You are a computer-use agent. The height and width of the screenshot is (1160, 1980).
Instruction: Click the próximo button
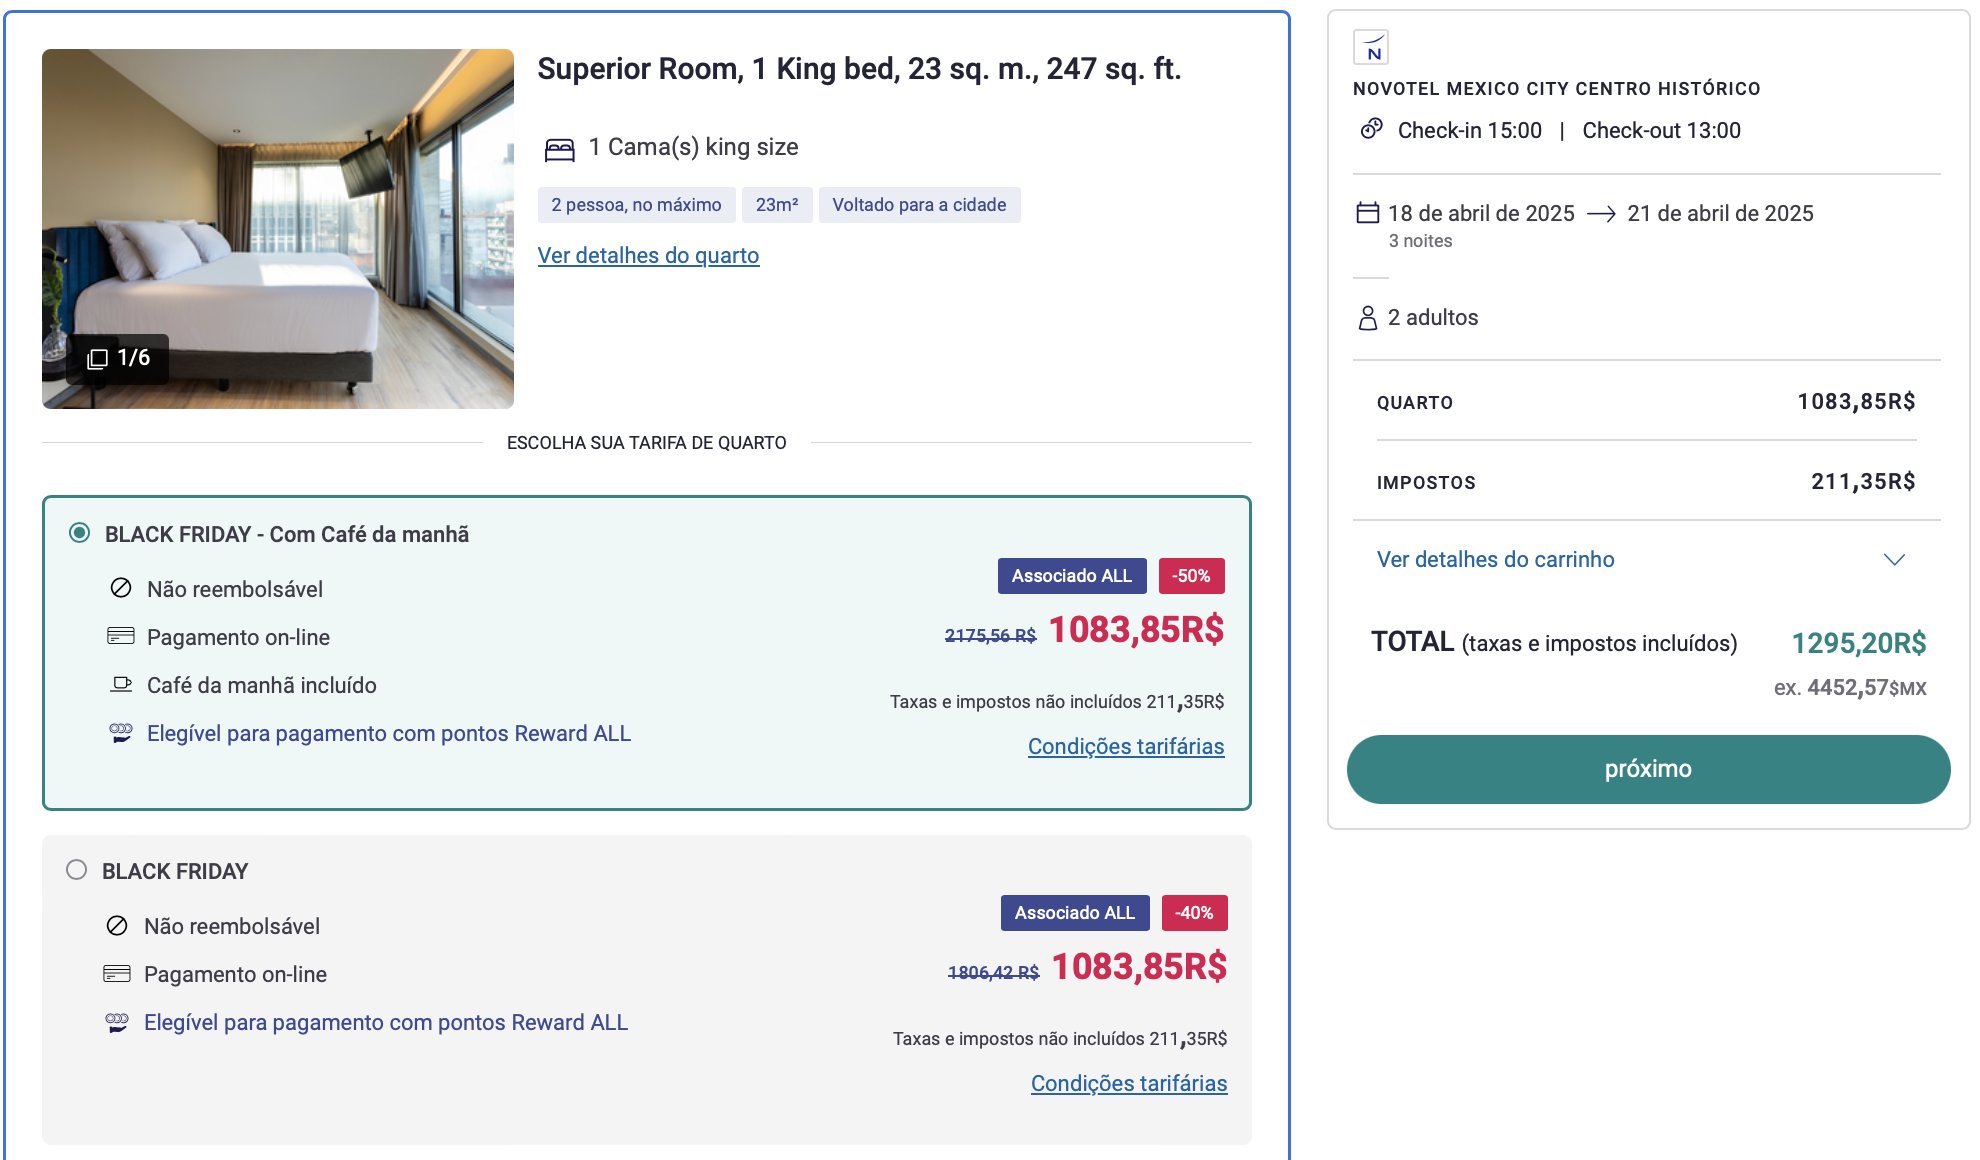click(x=1648, y=769)
